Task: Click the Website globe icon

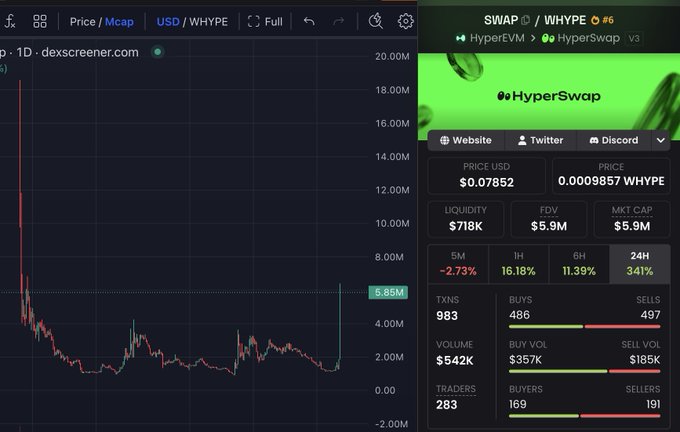Action: [x=445, y=140]
